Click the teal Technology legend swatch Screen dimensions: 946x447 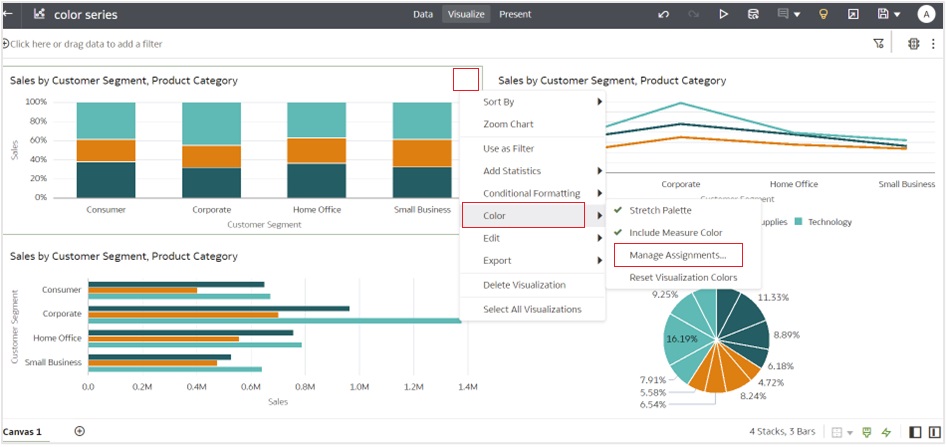click(x=799, y=222)
